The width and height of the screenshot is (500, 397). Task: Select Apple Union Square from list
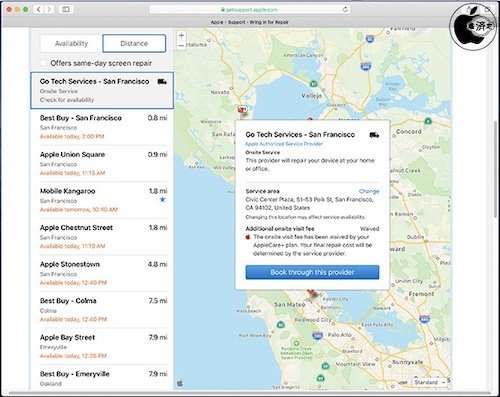[104, 164]
